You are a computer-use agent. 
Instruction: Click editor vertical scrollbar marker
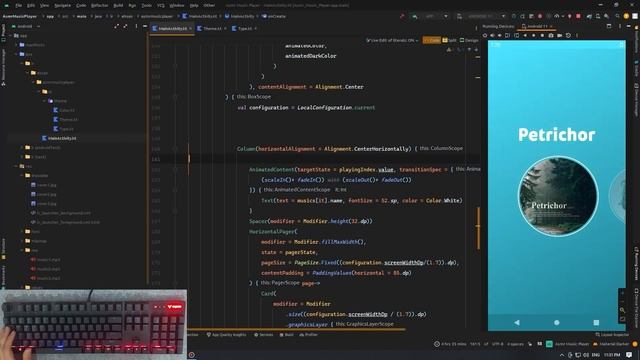(478, 229)
